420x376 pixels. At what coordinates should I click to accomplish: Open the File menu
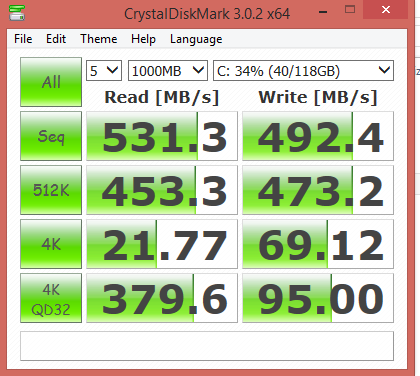pos(23,39)
